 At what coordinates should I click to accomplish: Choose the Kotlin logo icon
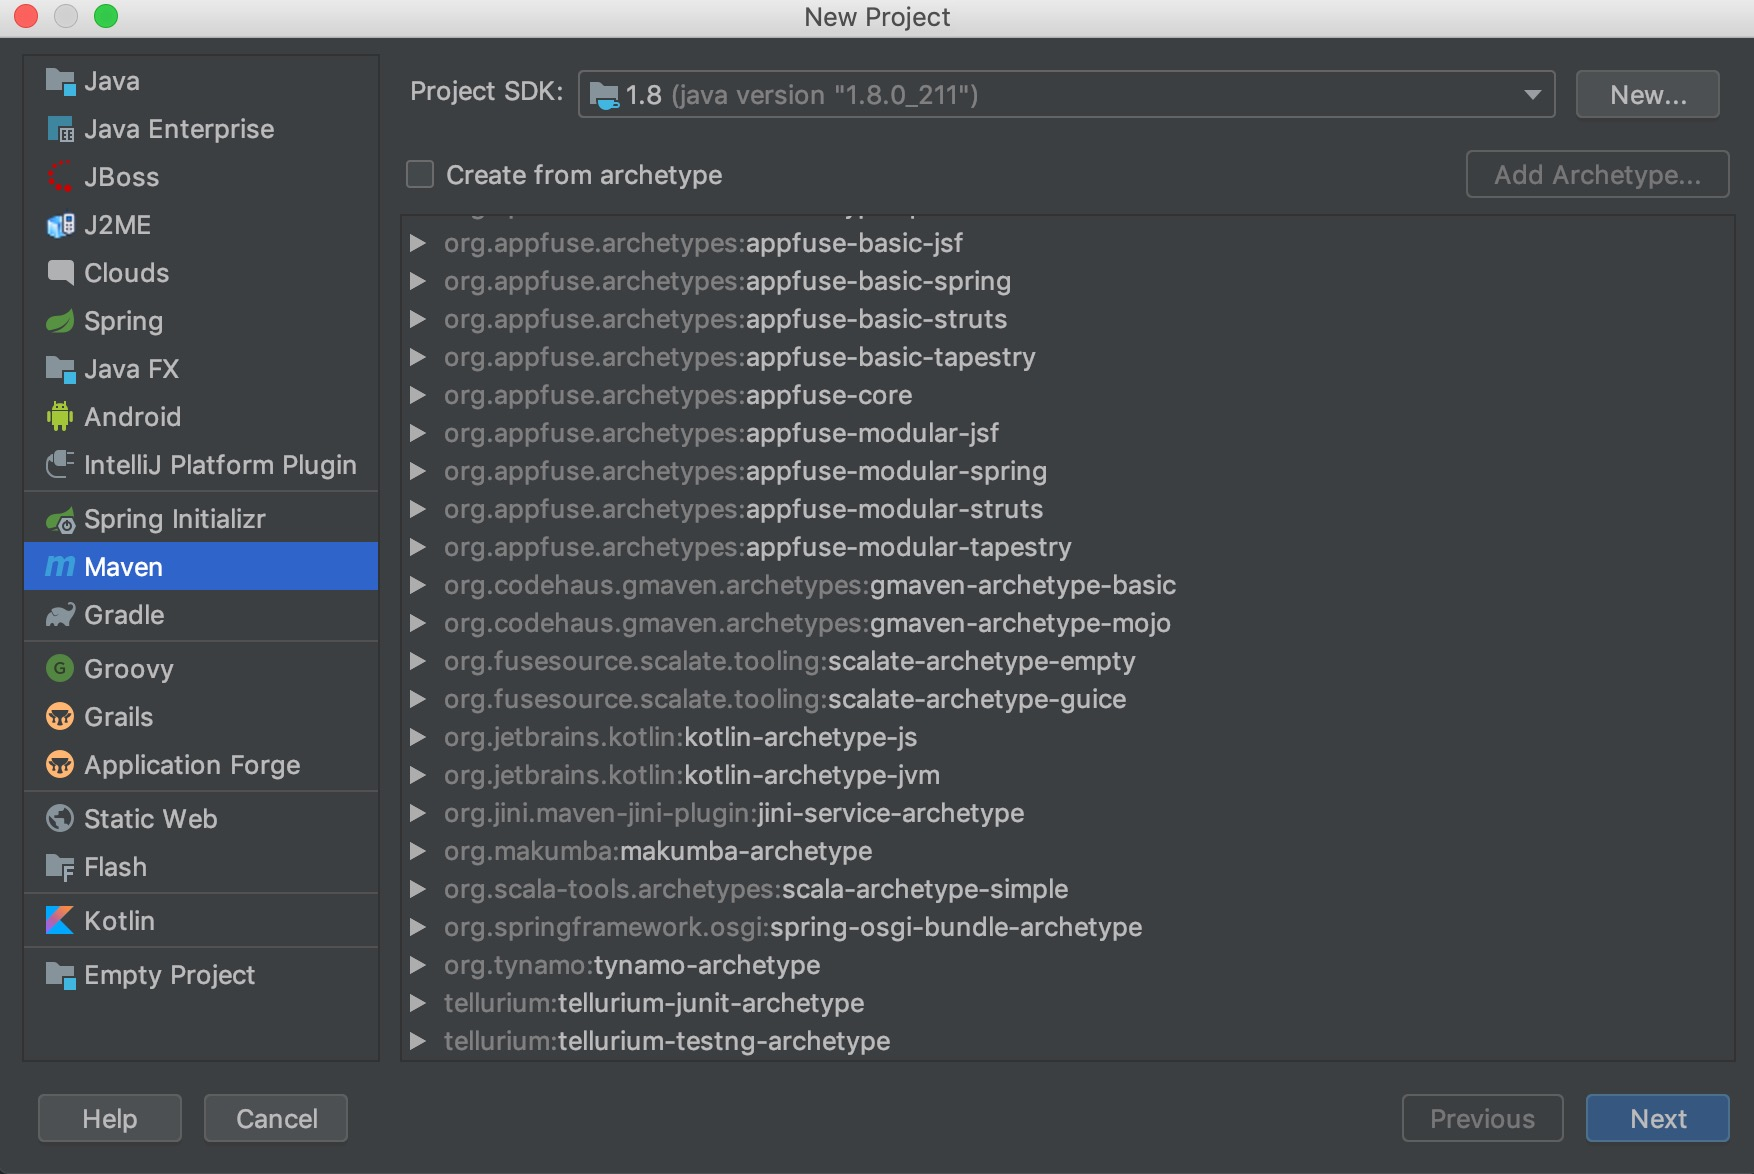[x=60, y=921]
